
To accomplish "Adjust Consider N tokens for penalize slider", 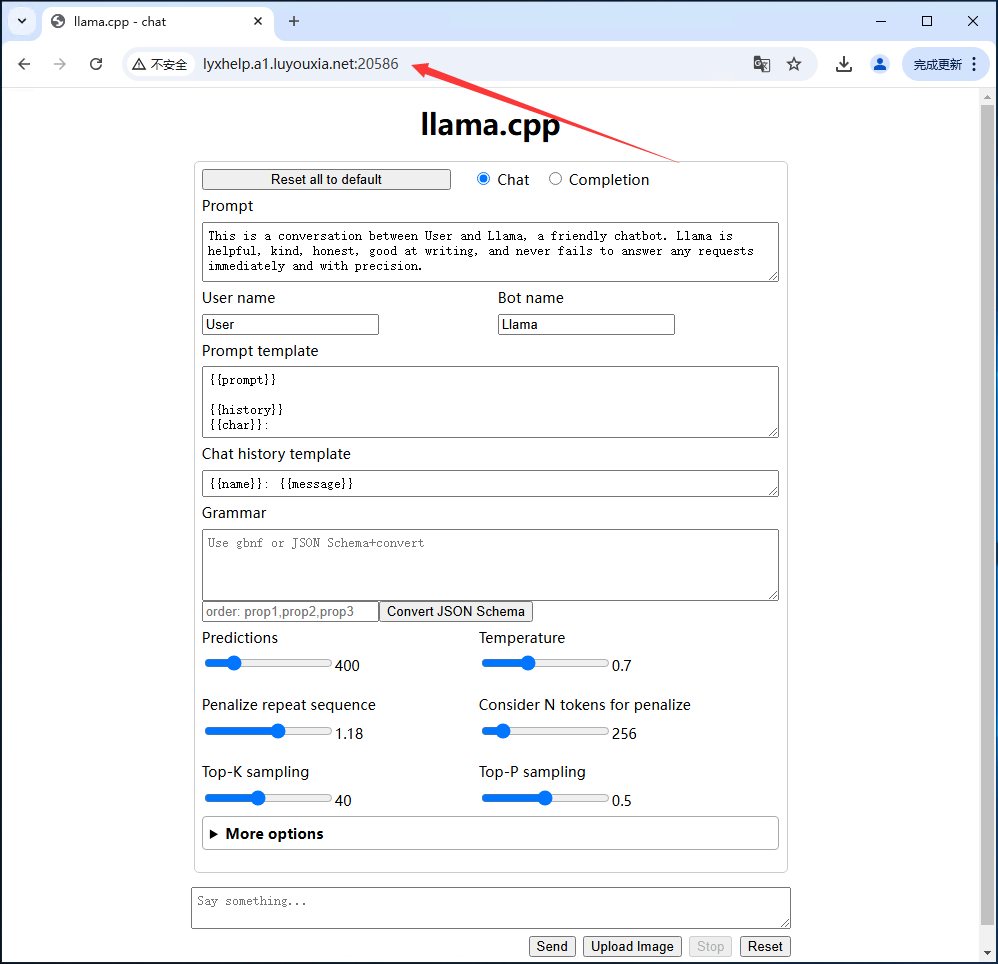I will [545, 731].
